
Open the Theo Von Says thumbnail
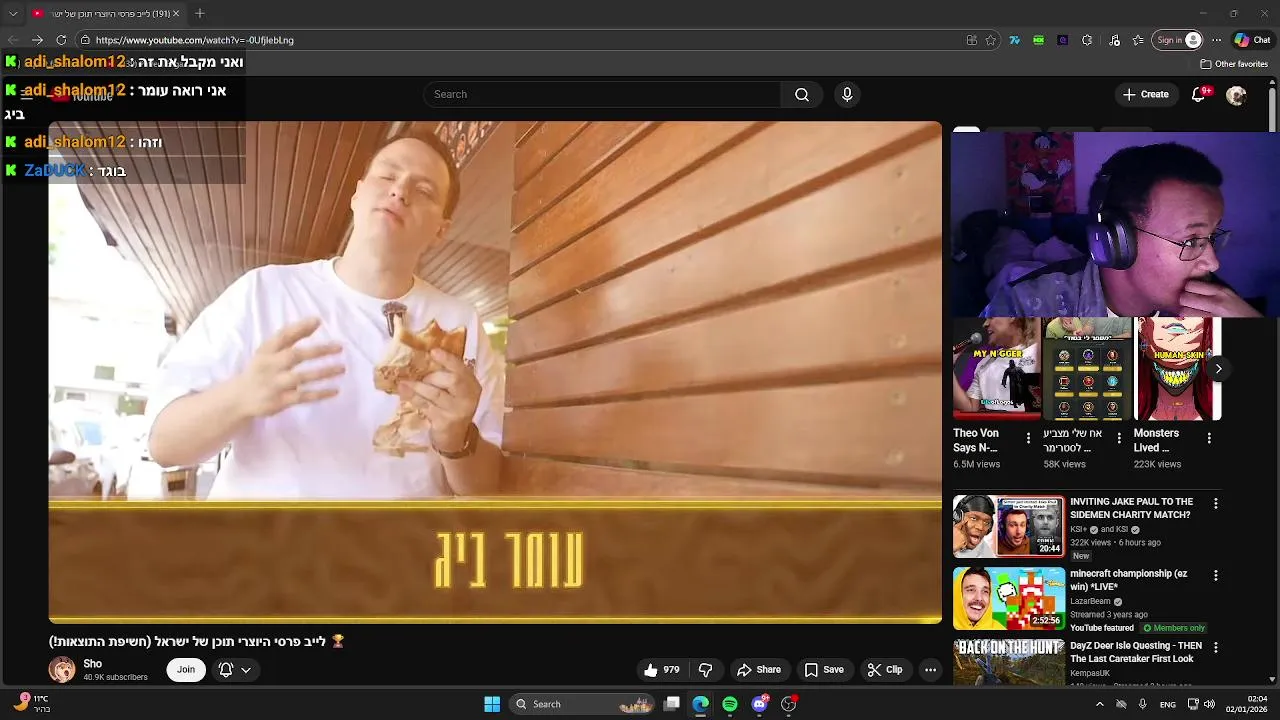pos(997,368)
